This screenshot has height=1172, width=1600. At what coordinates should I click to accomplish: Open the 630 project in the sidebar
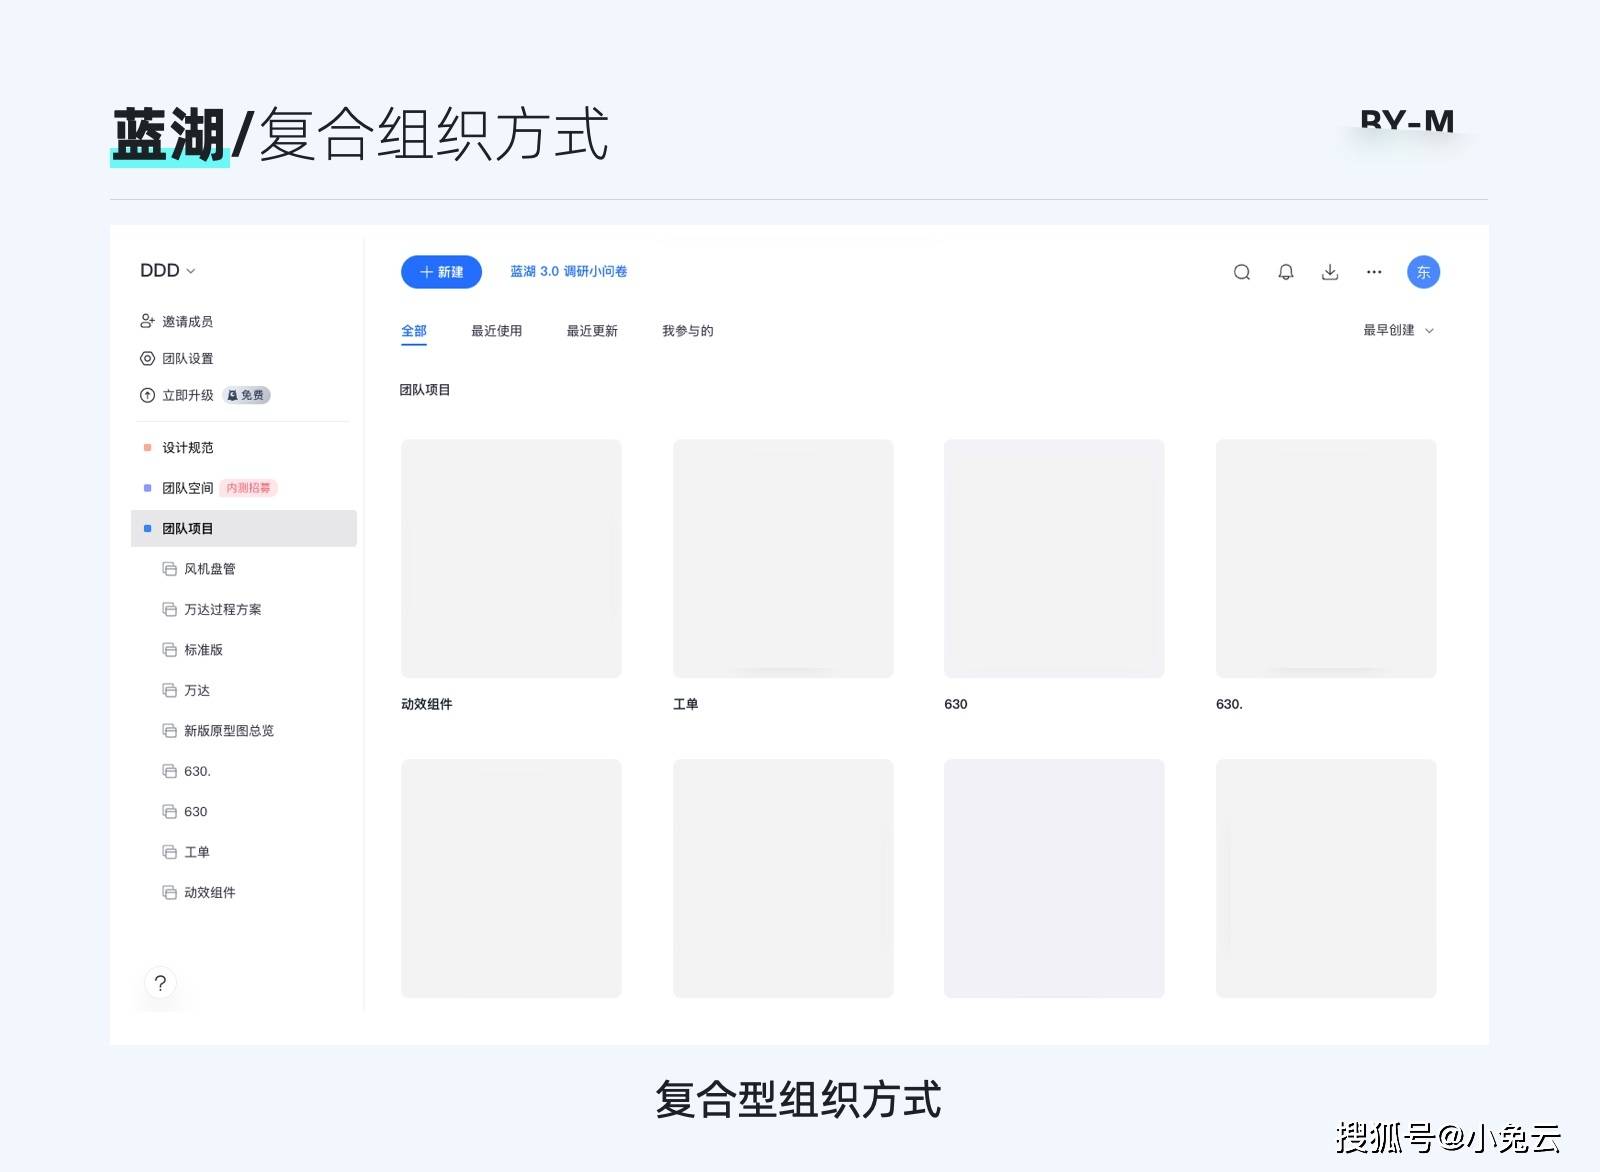196,812
